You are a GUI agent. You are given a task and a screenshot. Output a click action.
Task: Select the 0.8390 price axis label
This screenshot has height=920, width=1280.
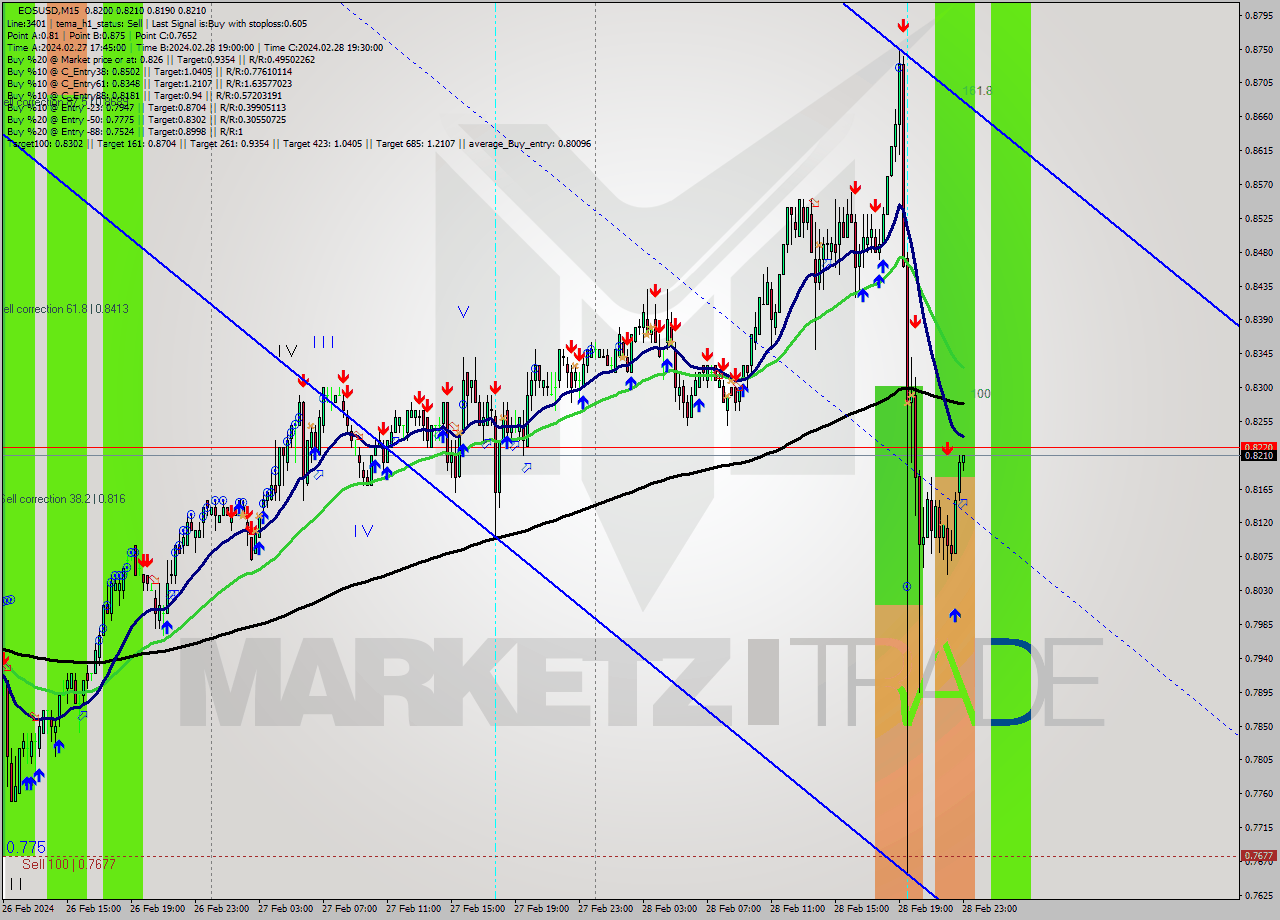pyautogui.click(x=1257, y=319)
